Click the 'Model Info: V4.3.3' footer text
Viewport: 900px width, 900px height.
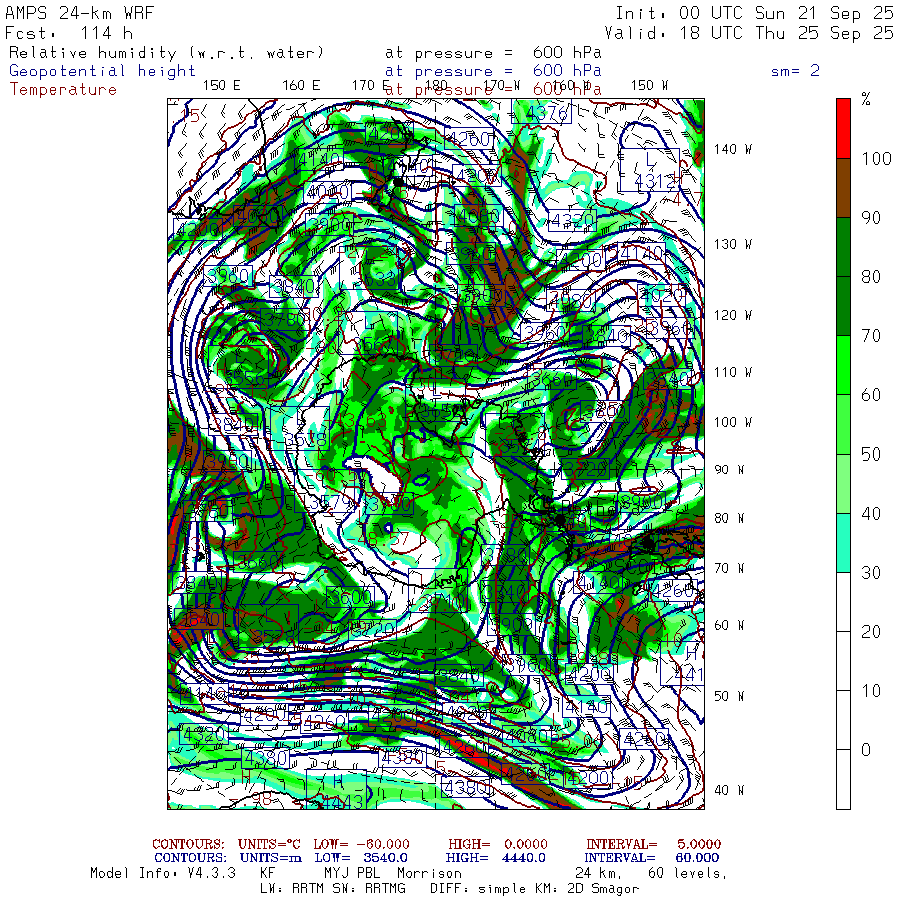(x=162, y=873)
